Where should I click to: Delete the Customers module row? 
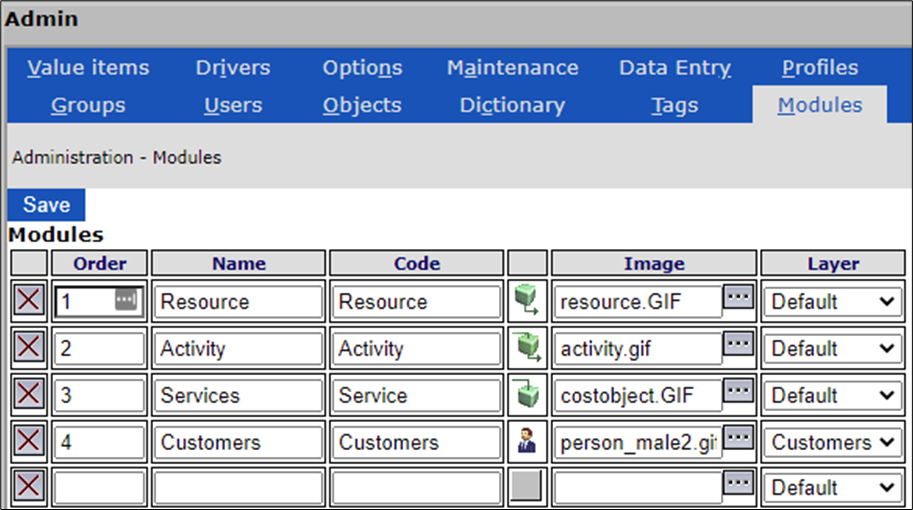(29, 442)
